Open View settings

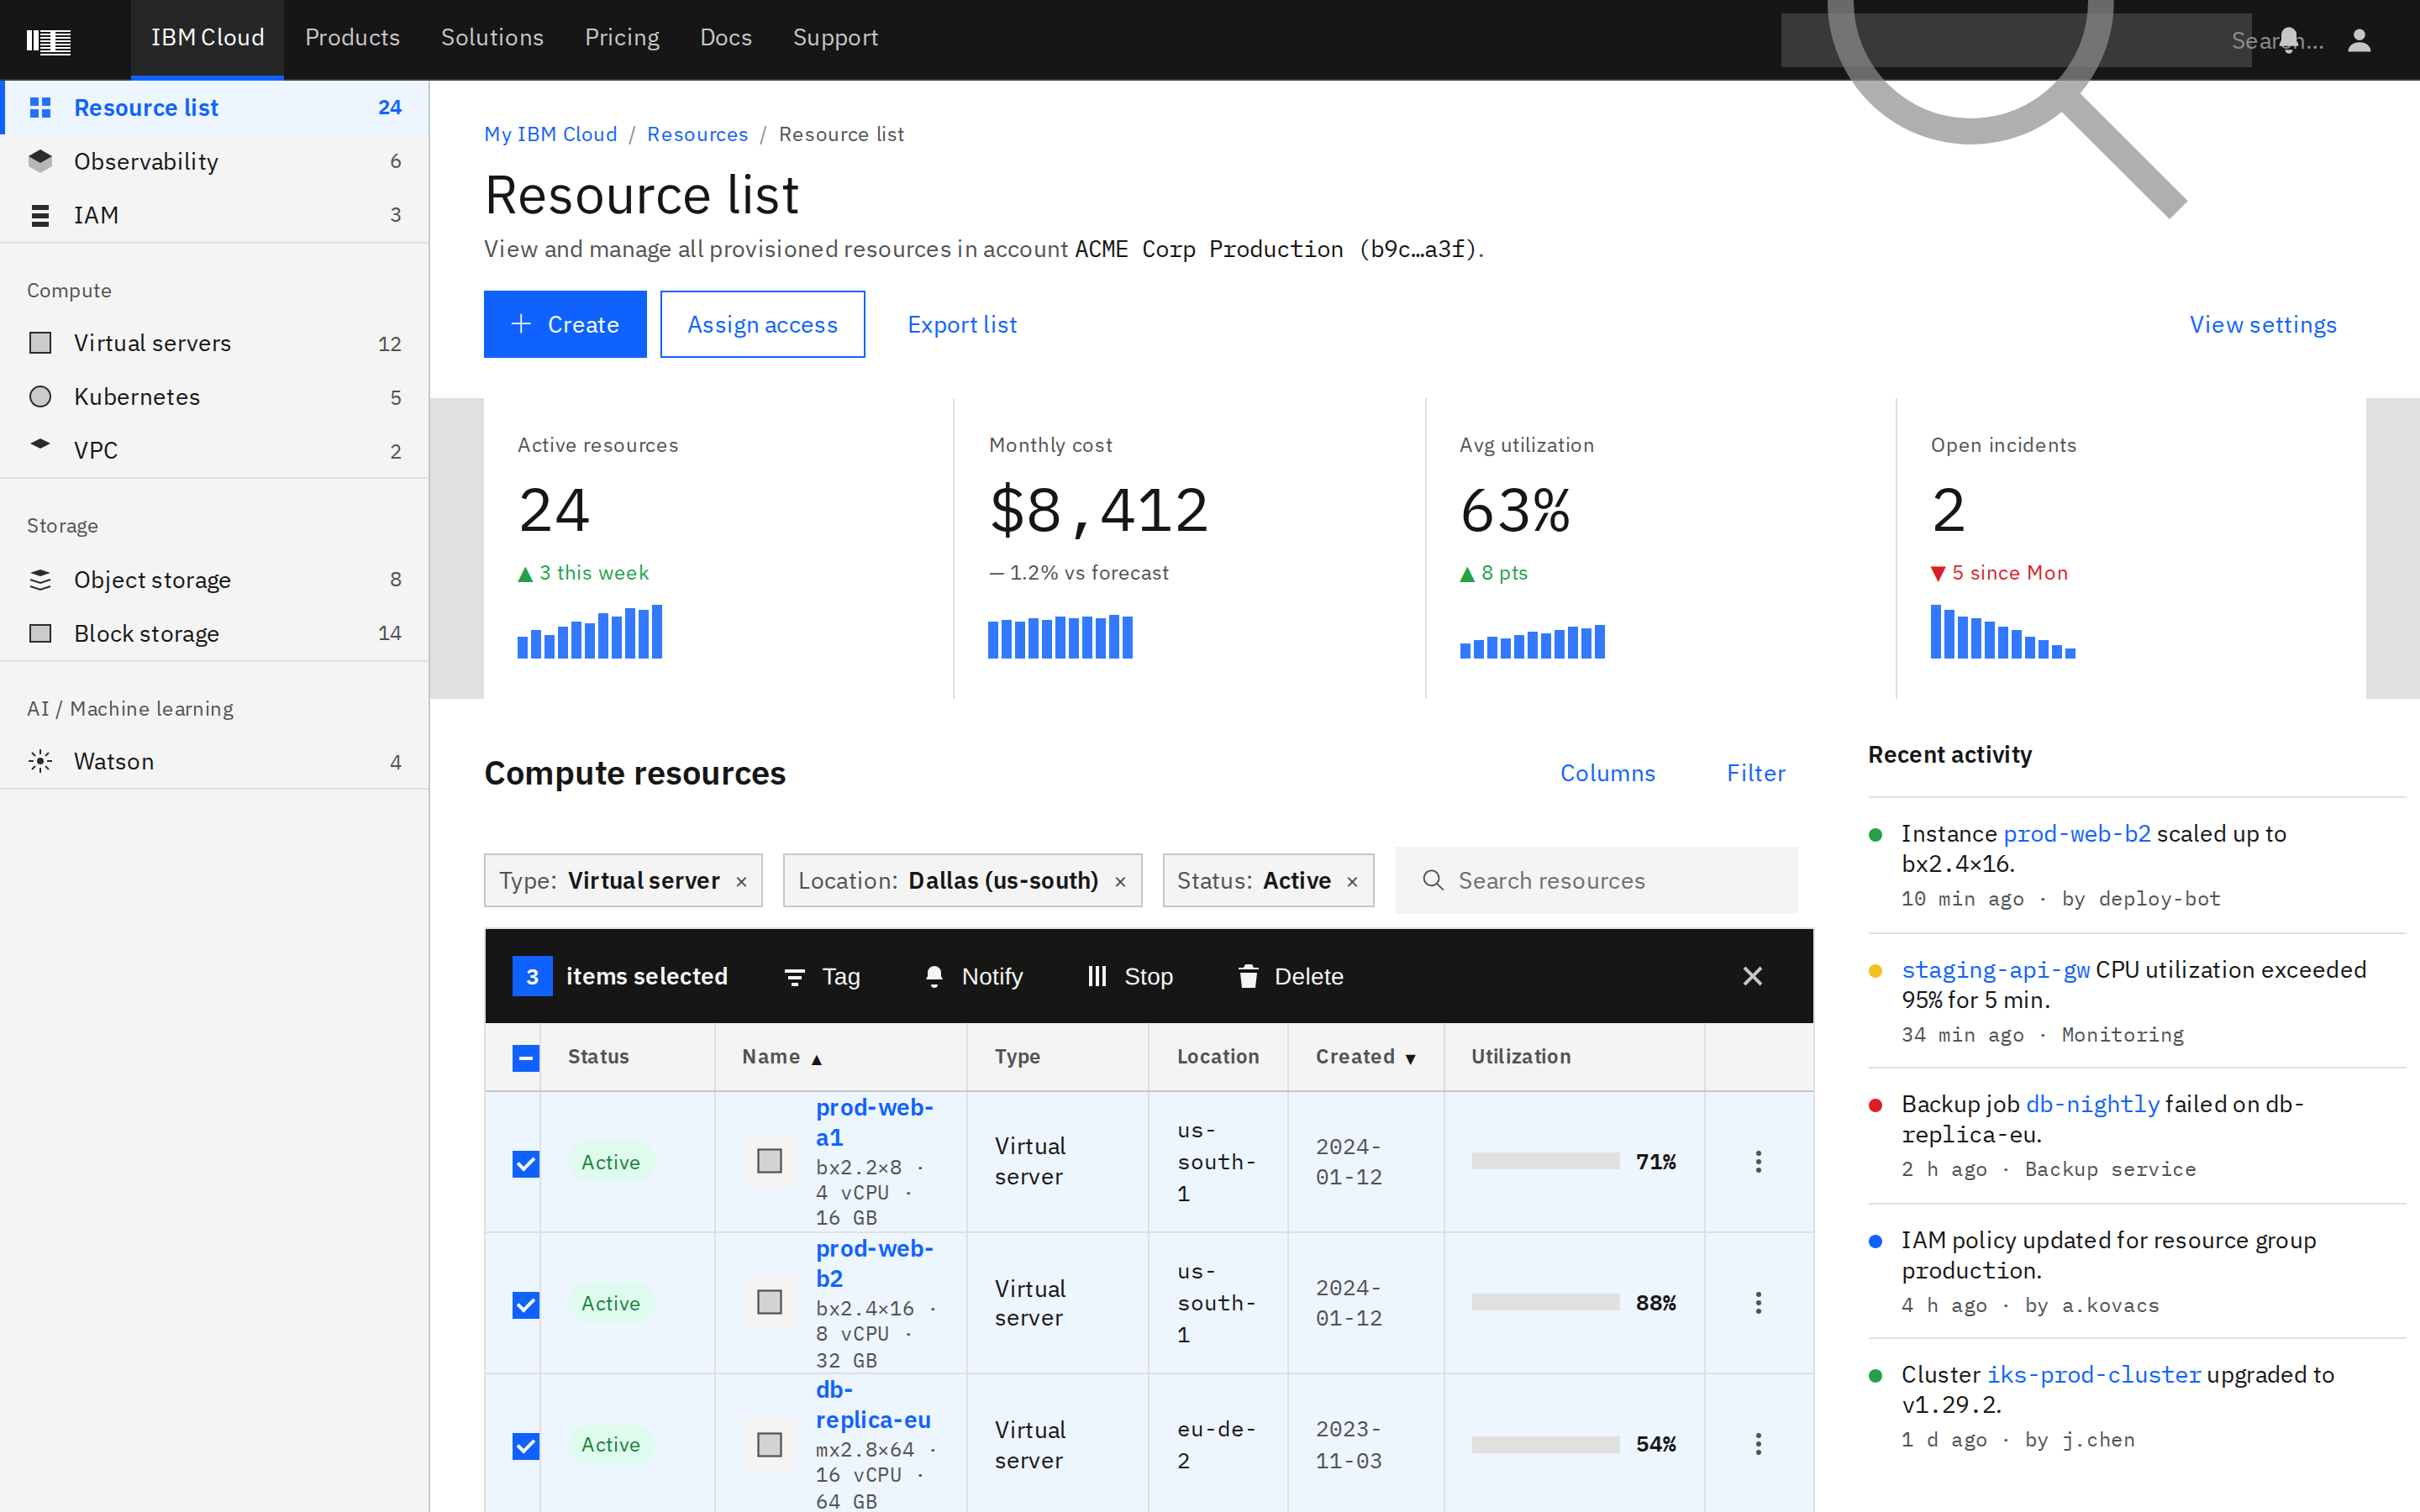[2263, 324]
